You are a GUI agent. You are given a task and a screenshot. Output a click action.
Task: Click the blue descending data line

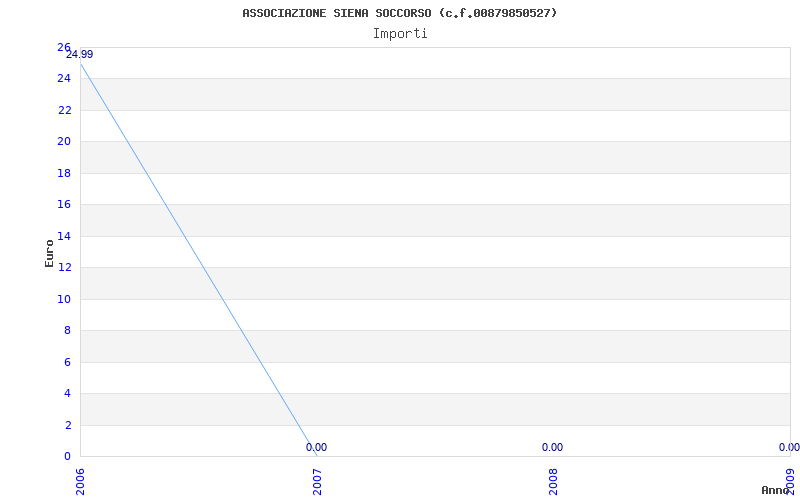pos(199,260)
